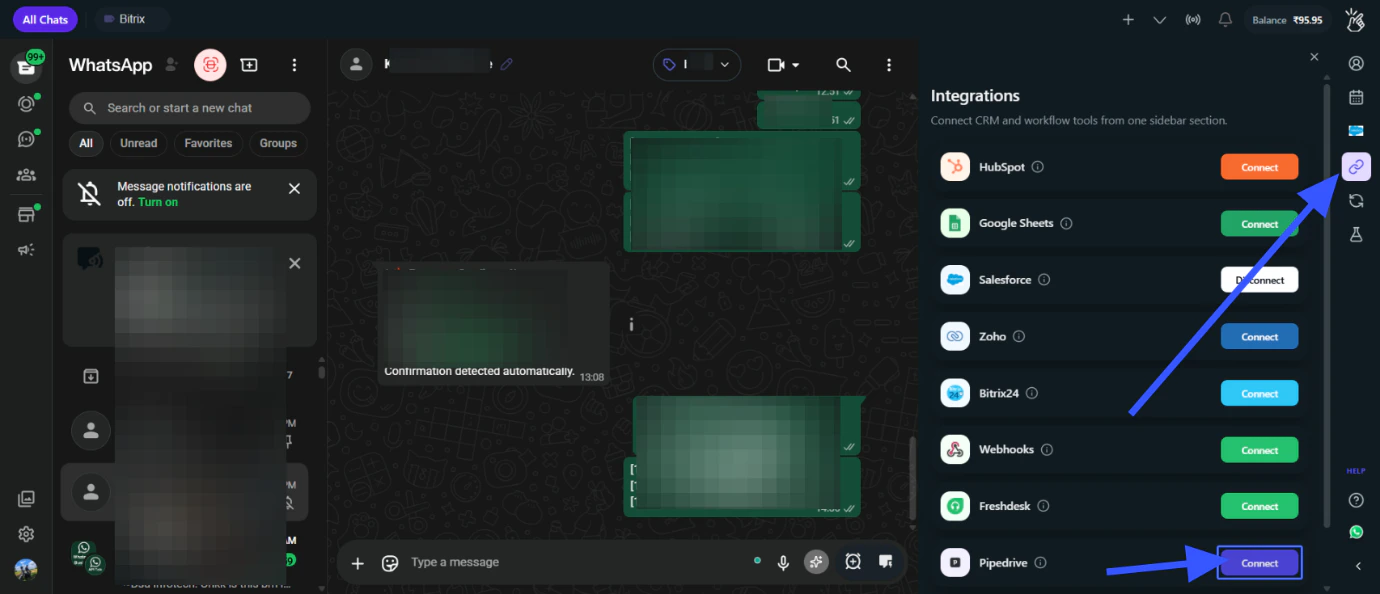Collapse the right sidebar with arrow
This screenshot has width=1380, height=594.
point(1357,566)
